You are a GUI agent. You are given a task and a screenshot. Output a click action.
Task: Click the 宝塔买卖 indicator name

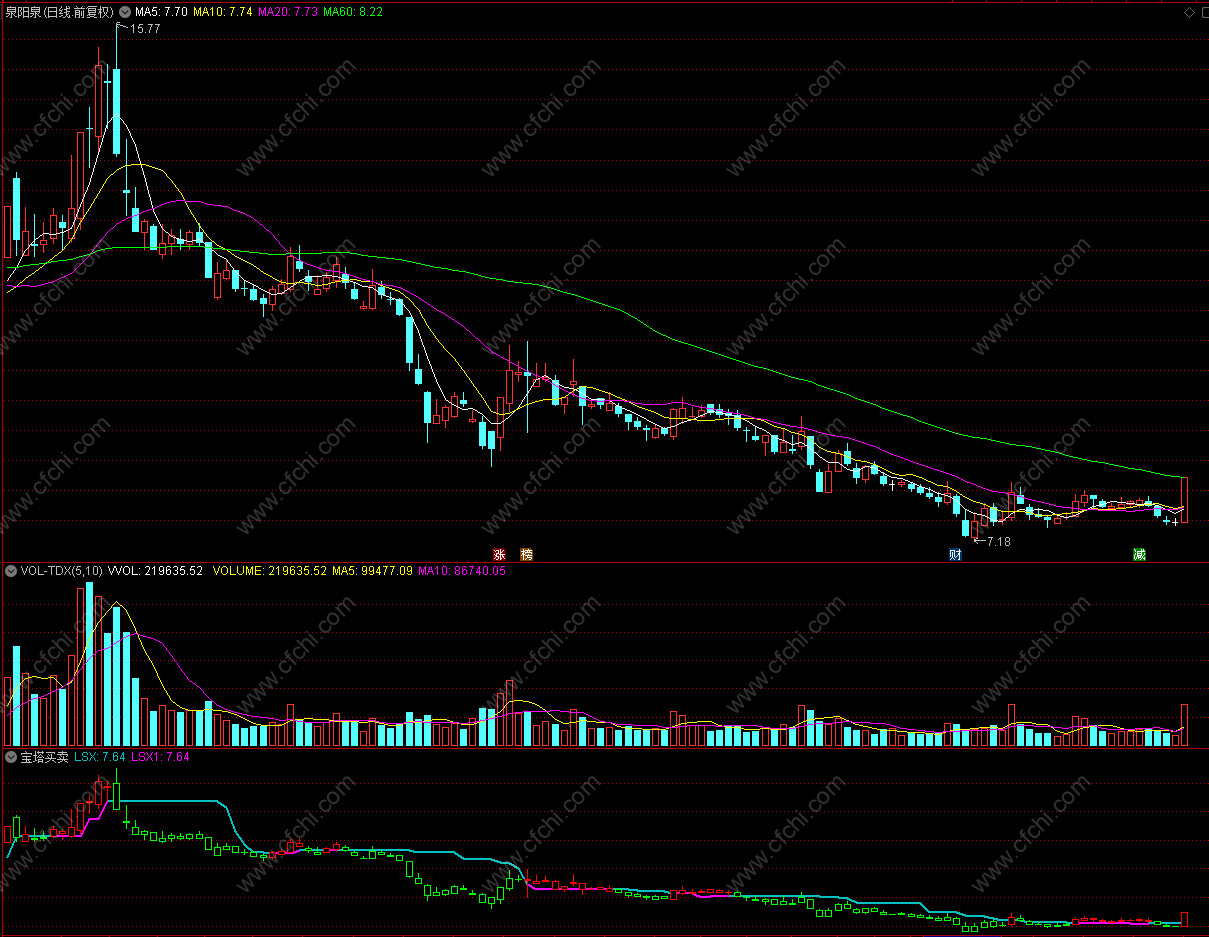click(x=44, y=757)
